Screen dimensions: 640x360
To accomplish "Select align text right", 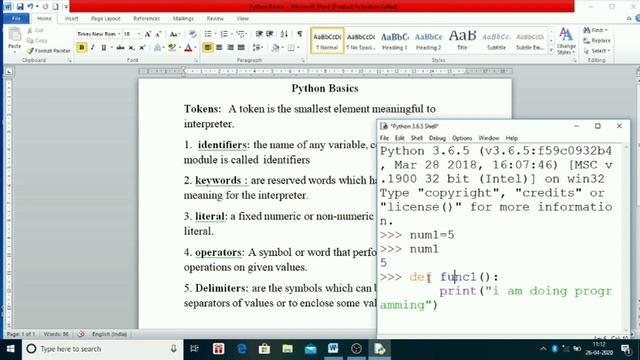I will point(230,48).
